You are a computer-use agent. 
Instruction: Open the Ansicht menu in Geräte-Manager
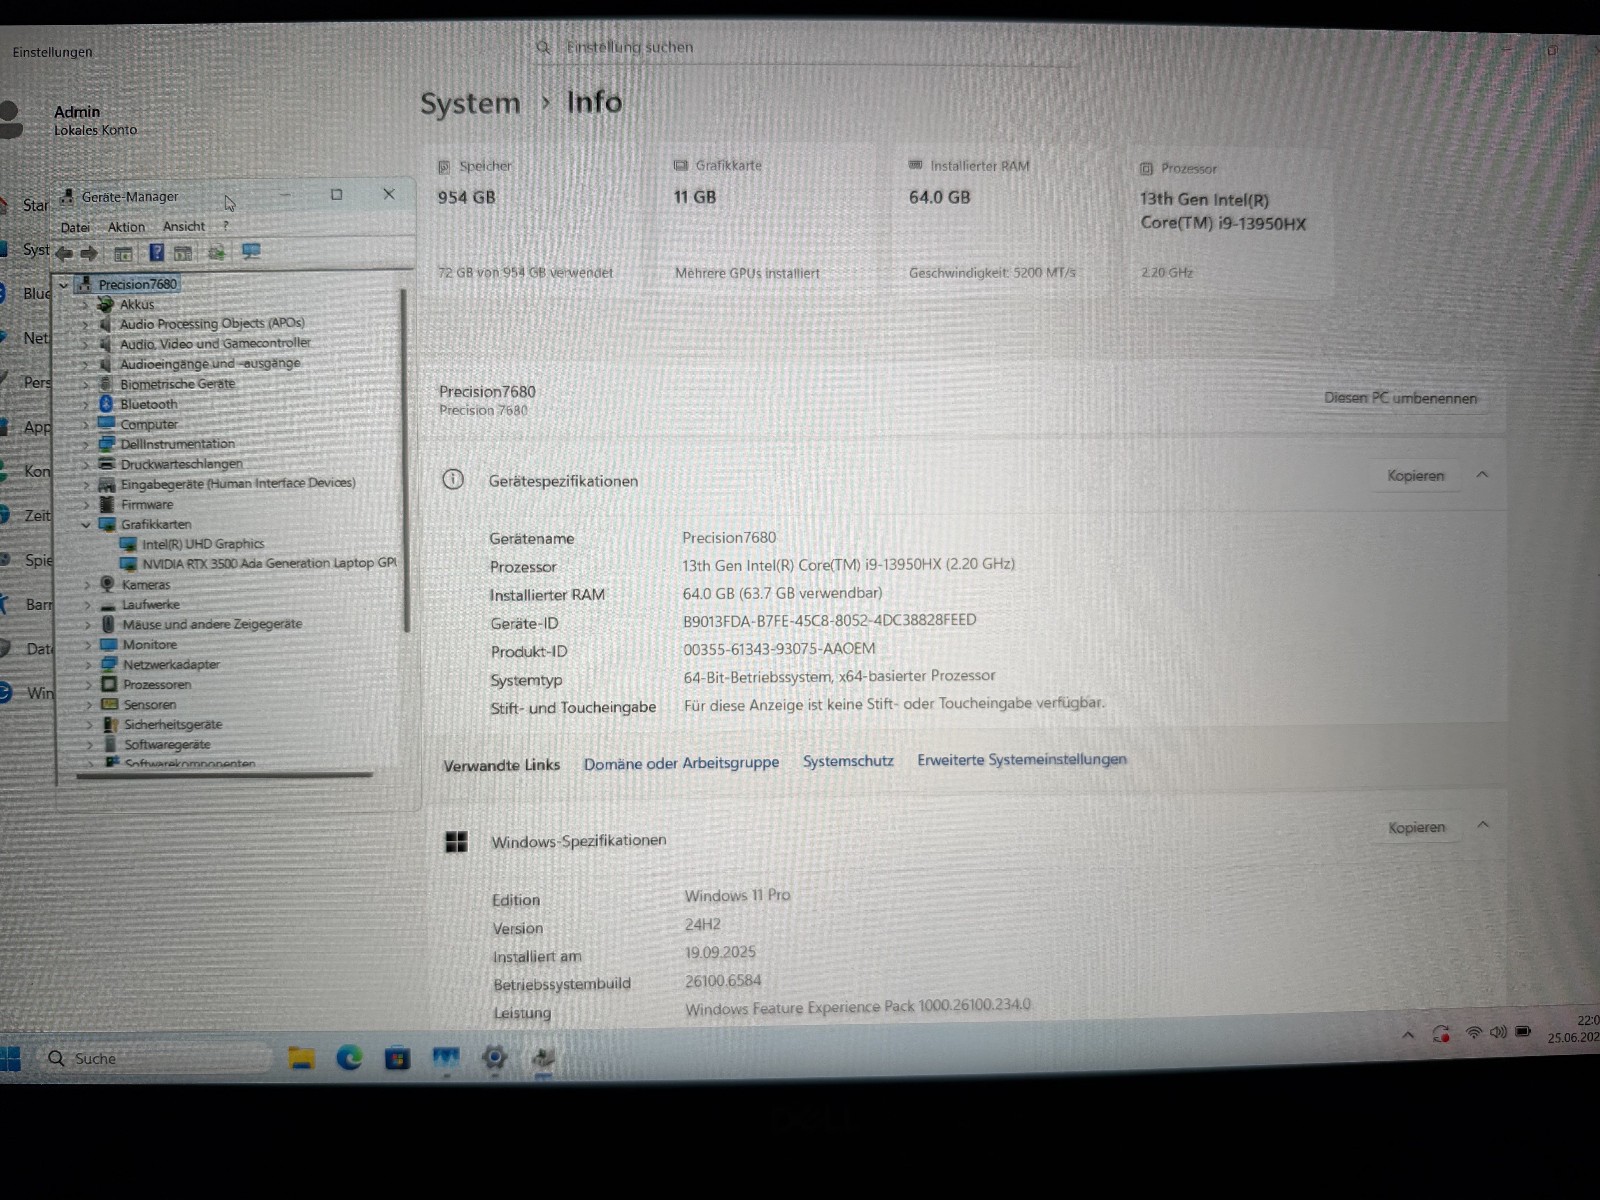coord(184,226)
